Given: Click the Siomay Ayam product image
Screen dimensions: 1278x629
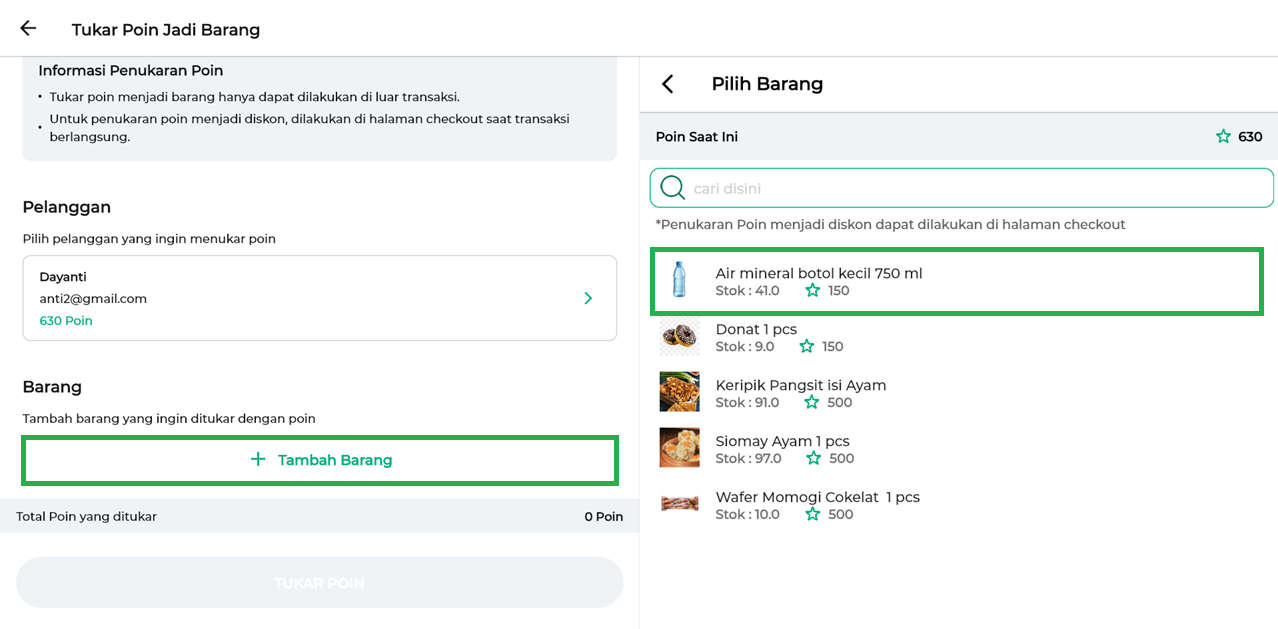Looking at the screenshot, I should click(679, 448).
